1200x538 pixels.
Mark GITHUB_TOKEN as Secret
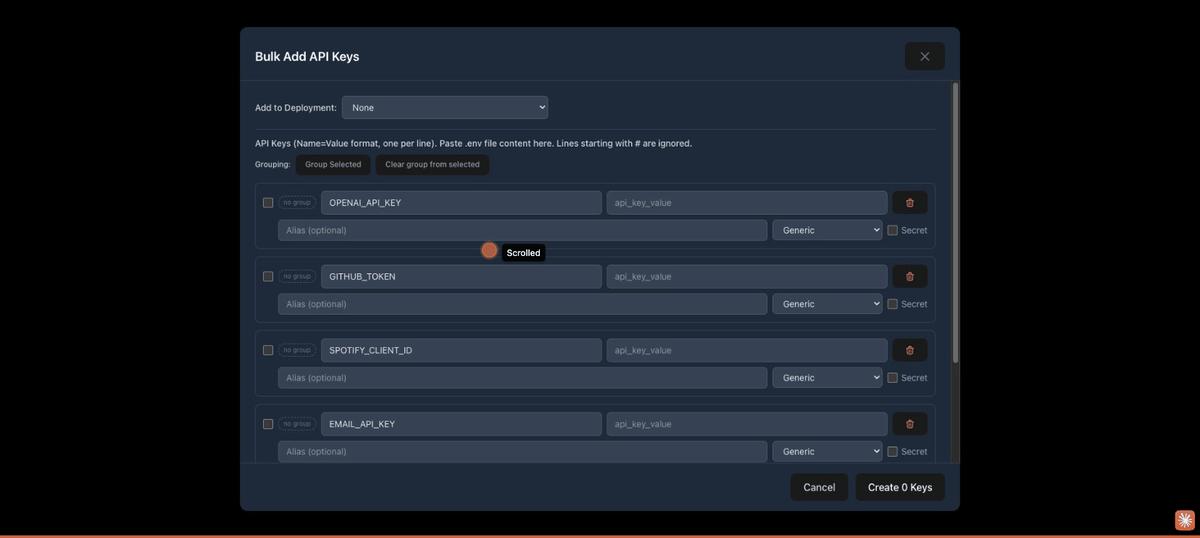tap(893, 304)
